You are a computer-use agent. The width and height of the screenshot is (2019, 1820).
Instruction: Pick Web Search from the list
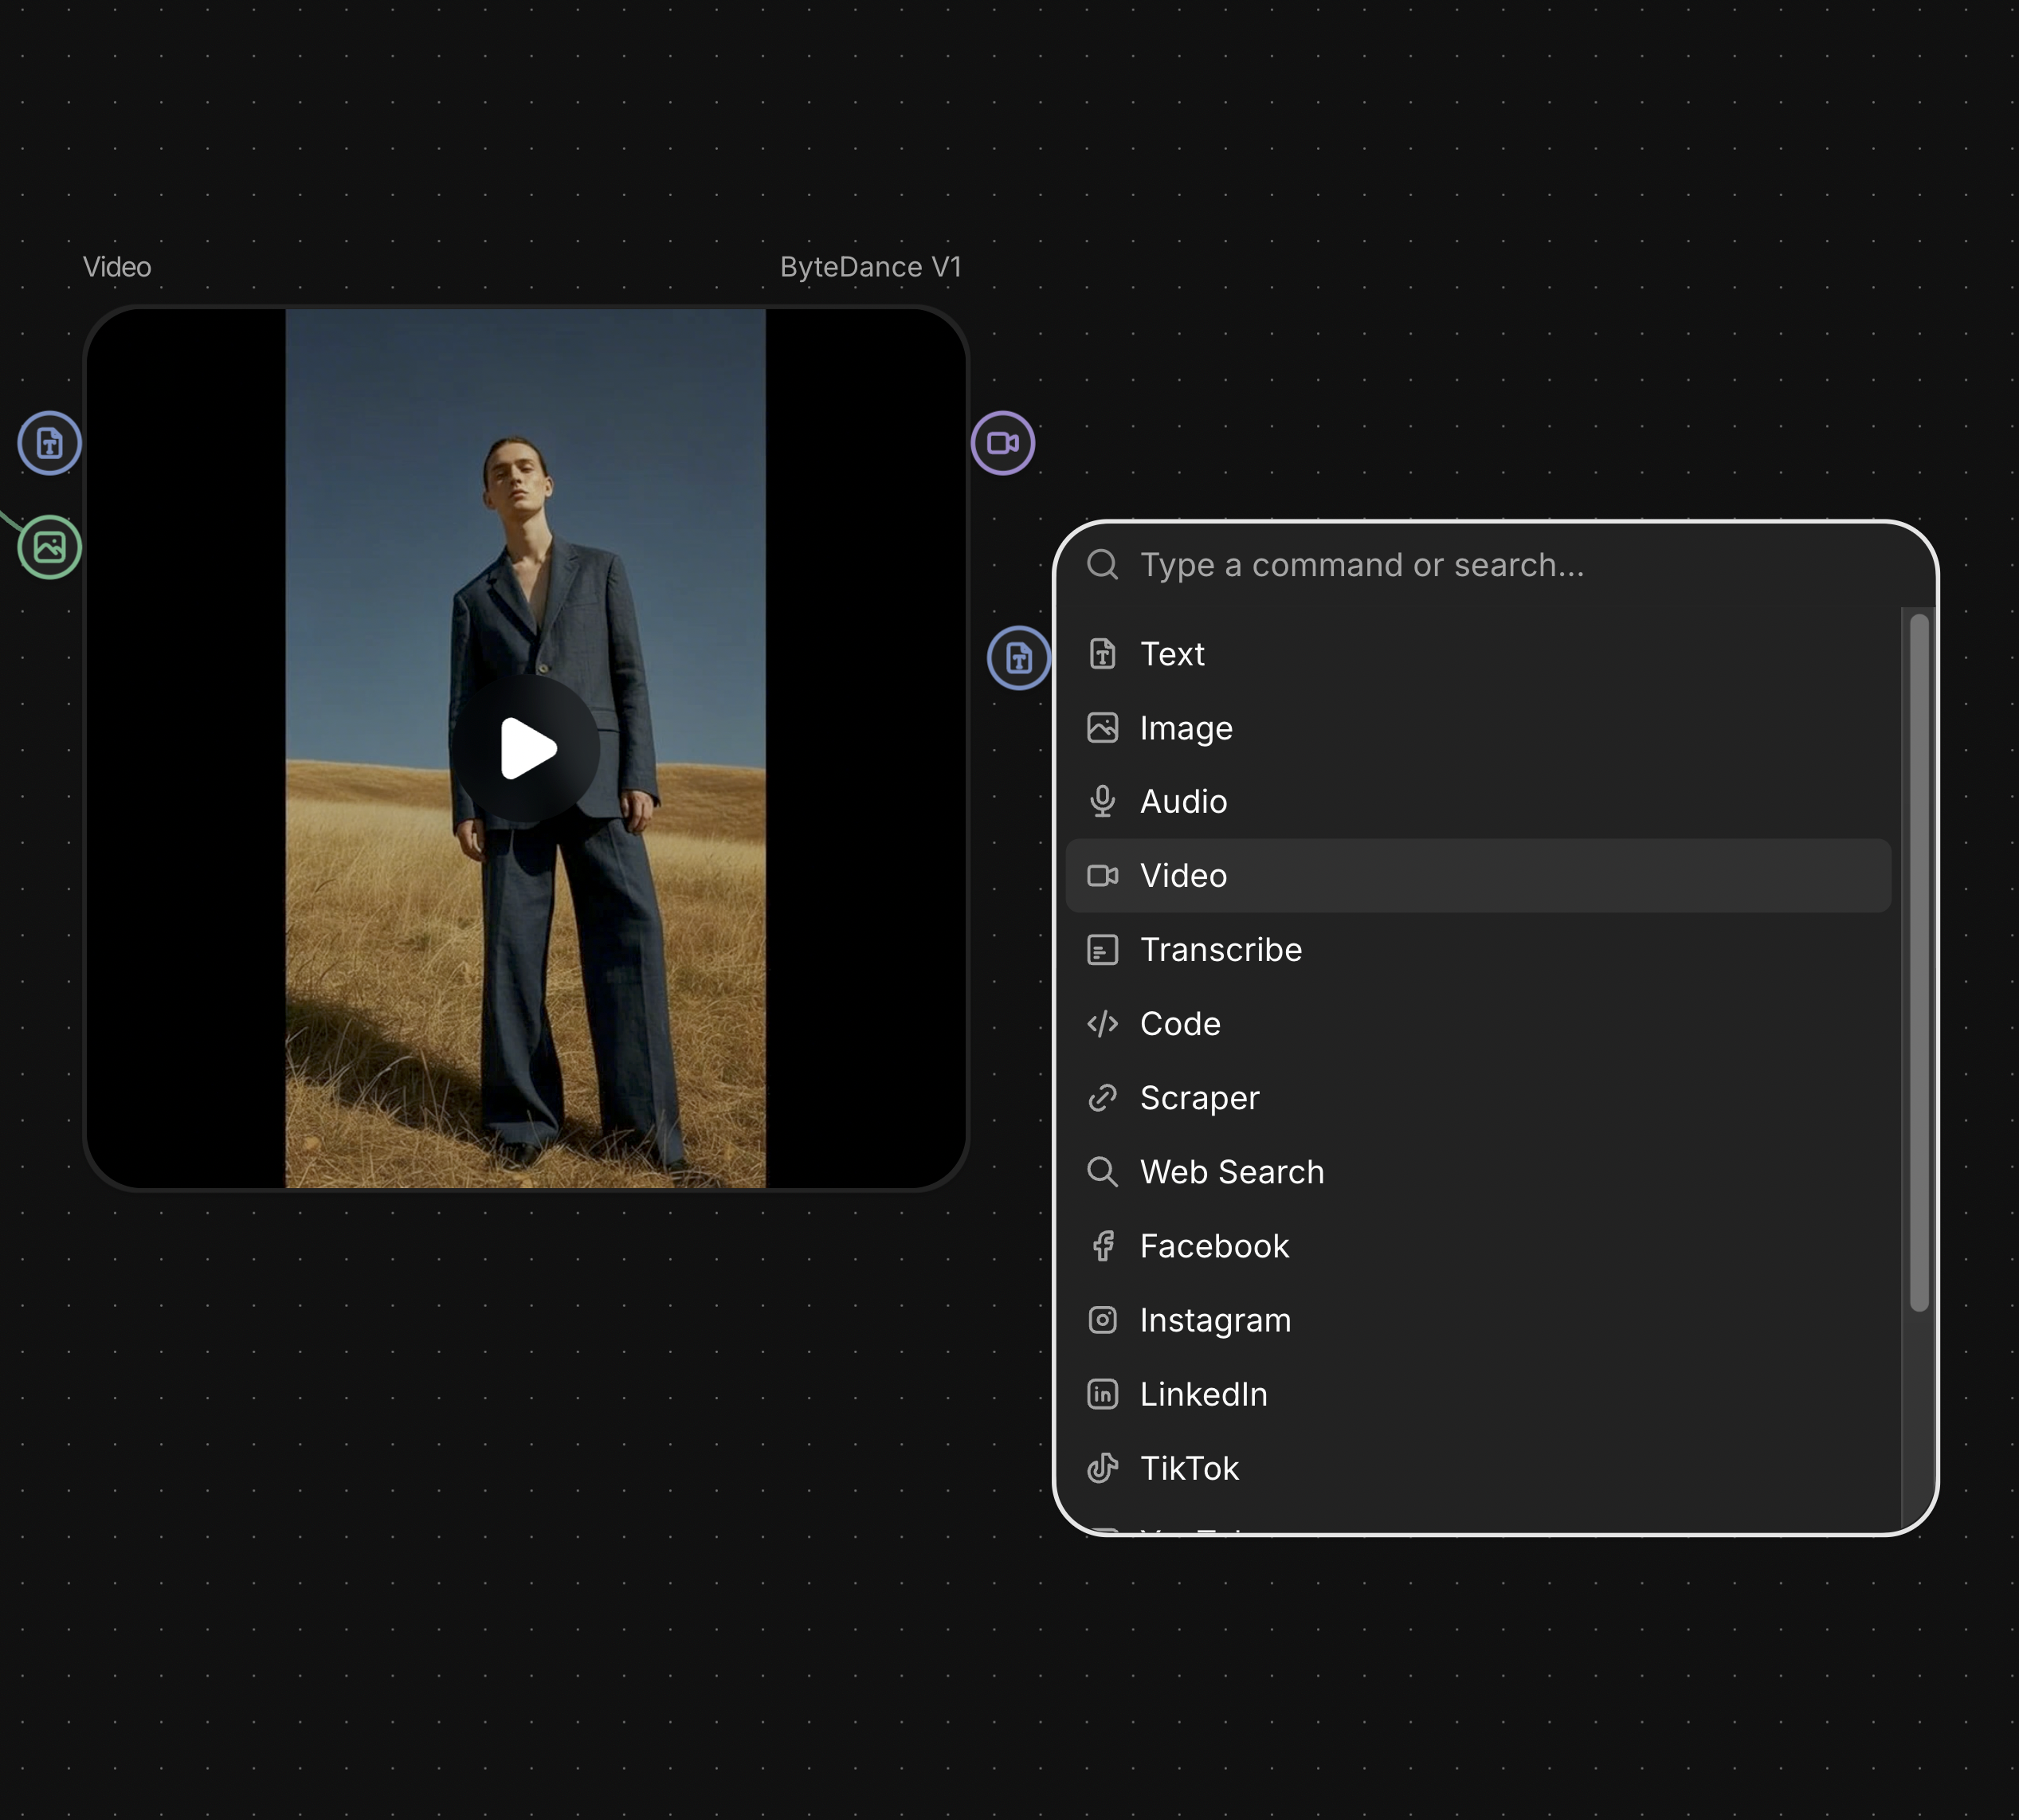1231,1172
